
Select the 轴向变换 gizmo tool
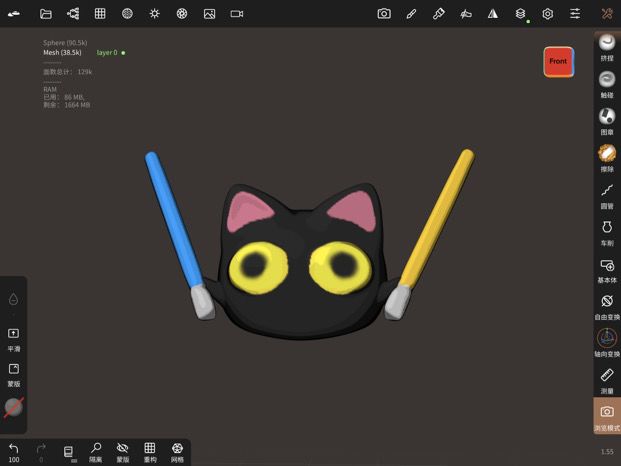[607, 343]
